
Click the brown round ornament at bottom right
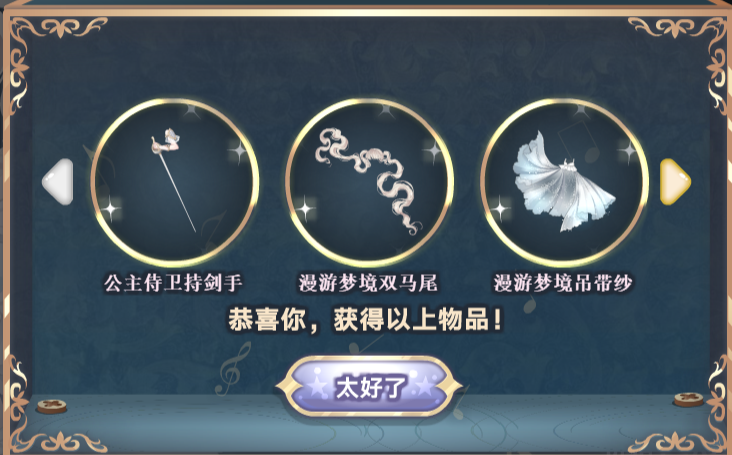coord(688,400)
